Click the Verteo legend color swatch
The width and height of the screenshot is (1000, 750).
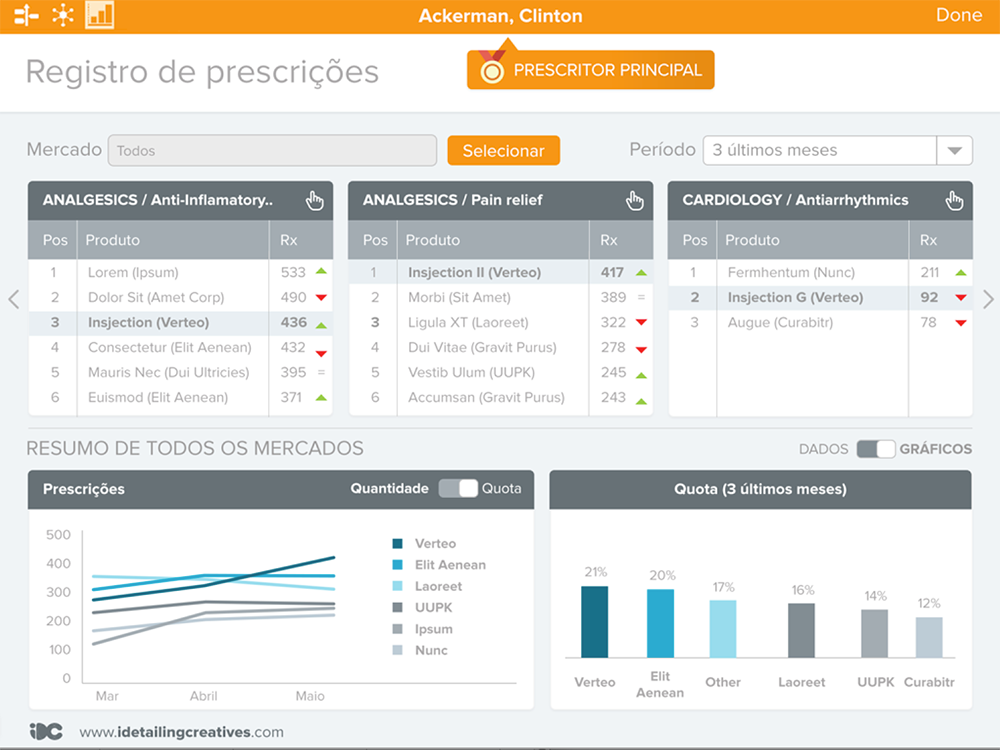(x=397, y=544)
